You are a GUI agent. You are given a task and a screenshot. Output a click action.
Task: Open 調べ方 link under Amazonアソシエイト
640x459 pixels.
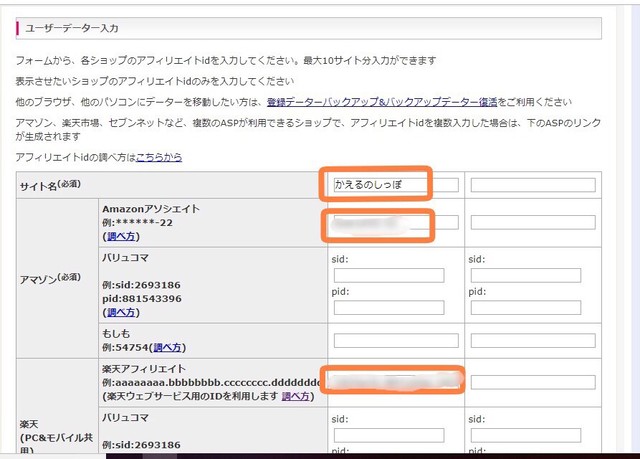pyautogui.click(x=121, y=236)
